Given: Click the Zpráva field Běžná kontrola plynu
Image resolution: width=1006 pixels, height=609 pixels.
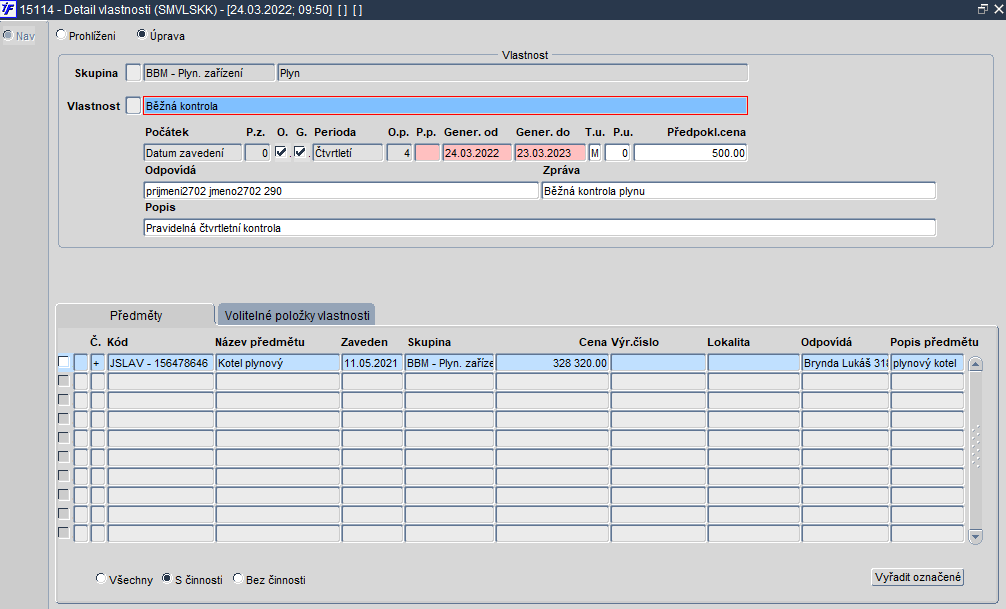Looking at the screenshot, I should 739,191.
